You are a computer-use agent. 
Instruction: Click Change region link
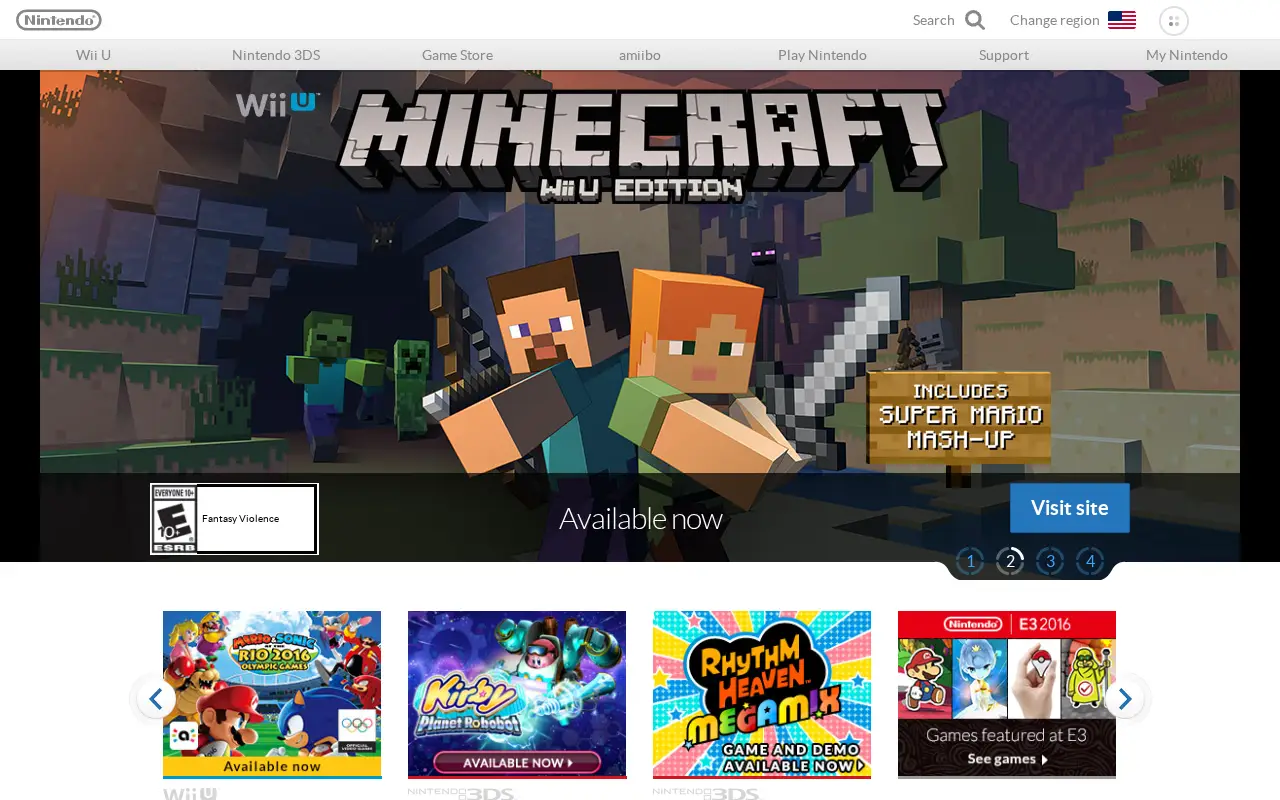coord(1054,20)
